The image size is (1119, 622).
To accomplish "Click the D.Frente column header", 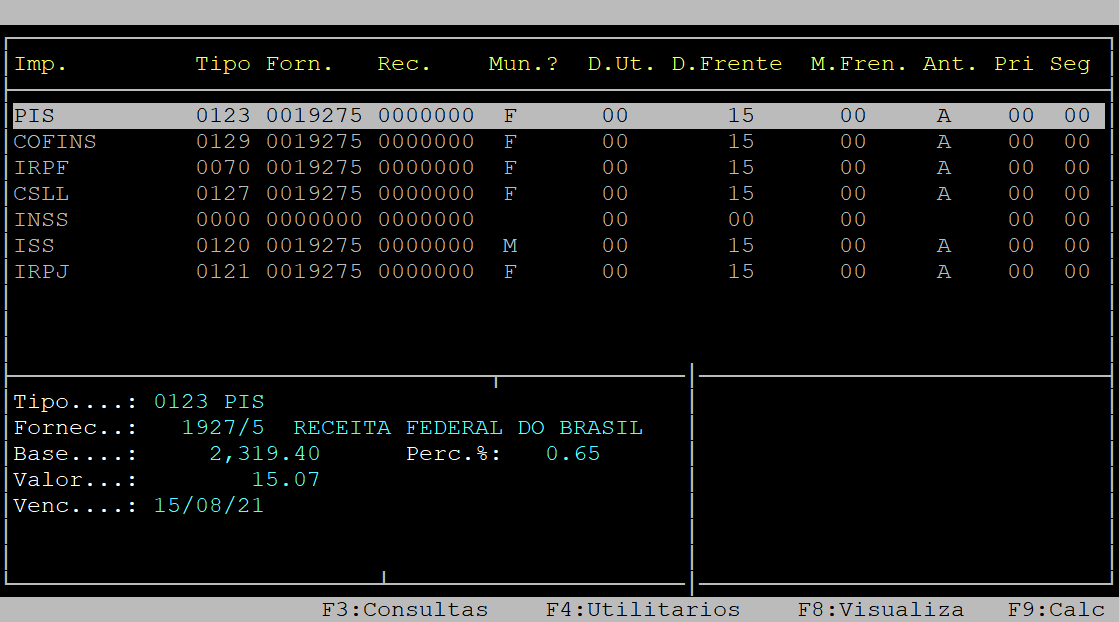I will tap(726, 64).
